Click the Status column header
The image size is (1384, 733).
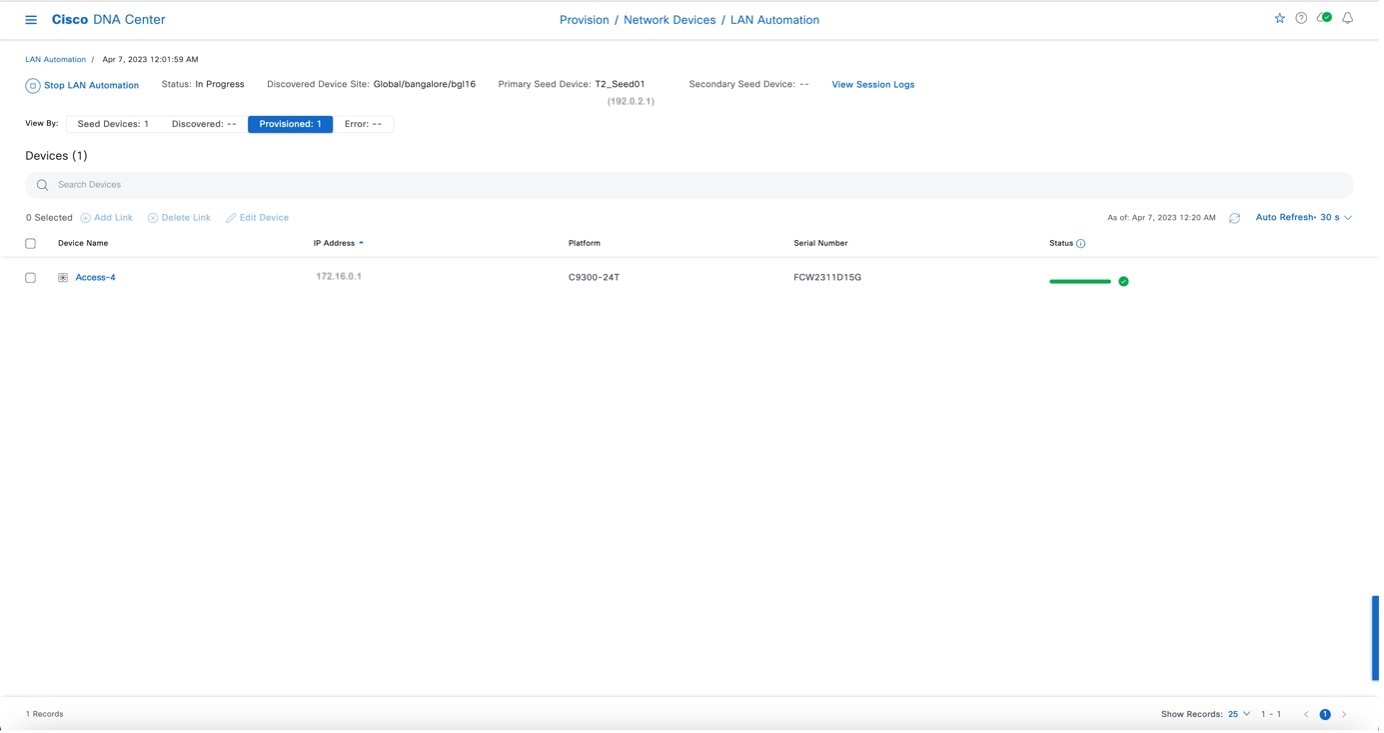point(1065,244)
